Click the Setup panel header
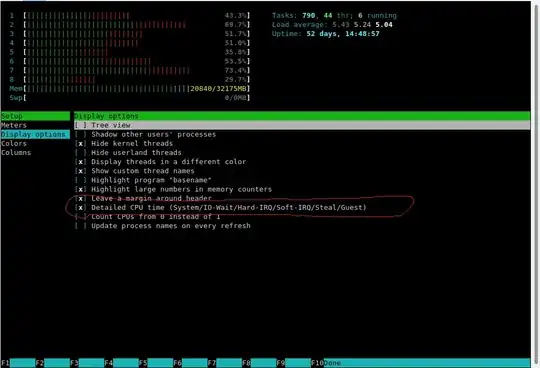Image resolution: width=540 pixels, height=368 pixels. pos(35,116)
